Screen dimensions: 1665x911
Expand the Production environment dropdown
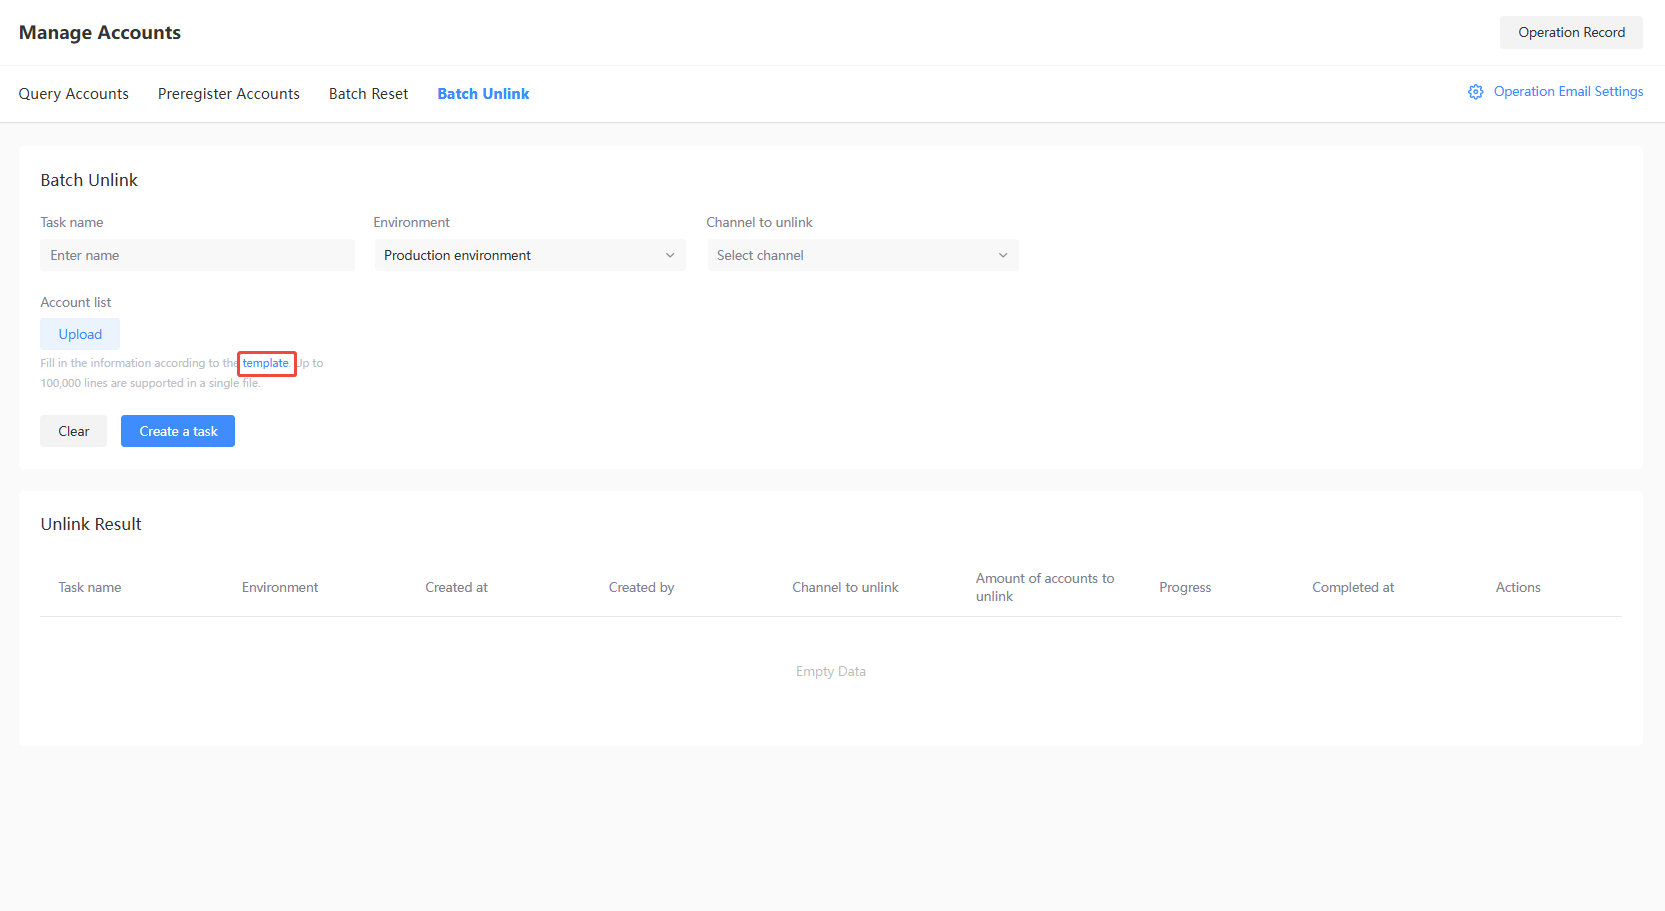529,255
